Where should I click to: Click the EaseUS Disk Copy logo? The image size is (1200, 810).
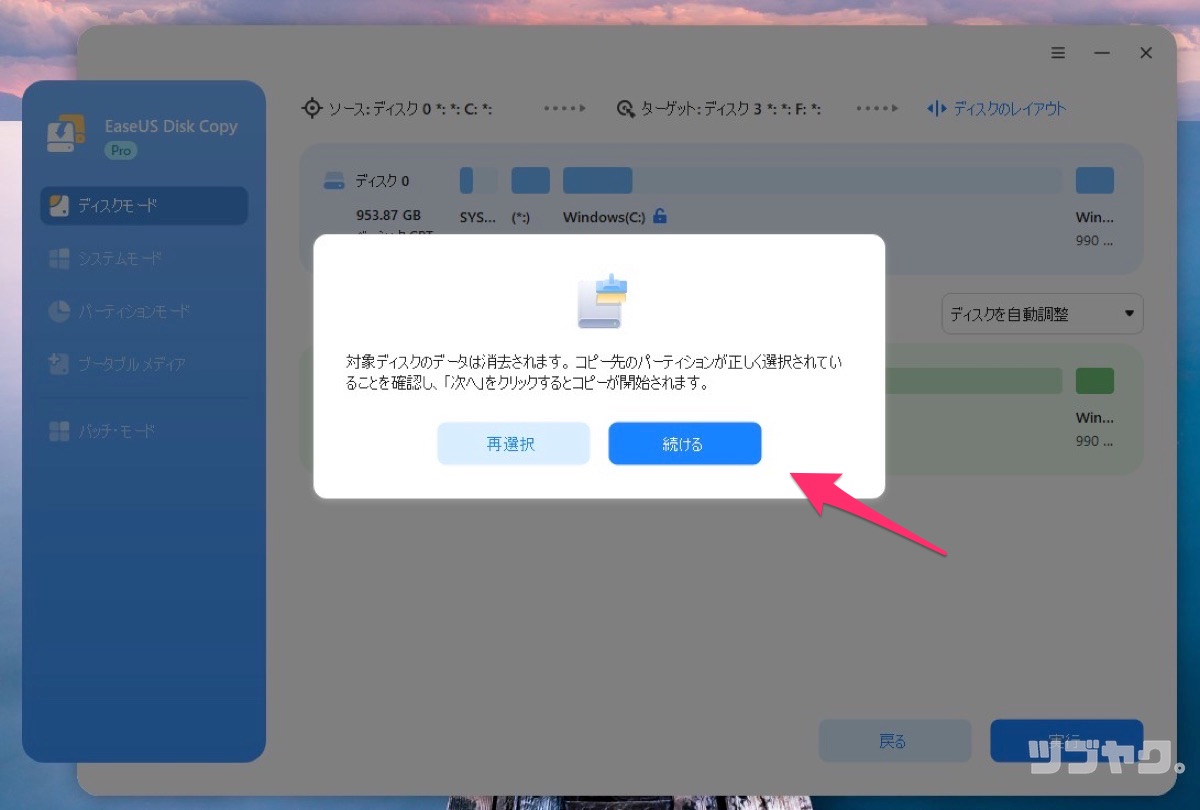pyautogui.click(x=65, y=133)
